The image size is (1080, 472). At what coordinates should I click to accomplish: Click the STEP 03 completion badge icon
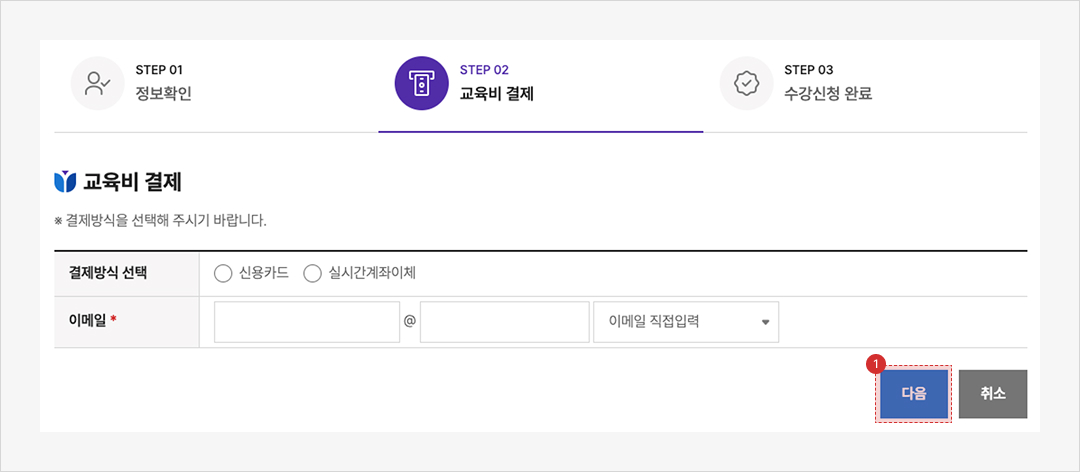pos(746,83)
